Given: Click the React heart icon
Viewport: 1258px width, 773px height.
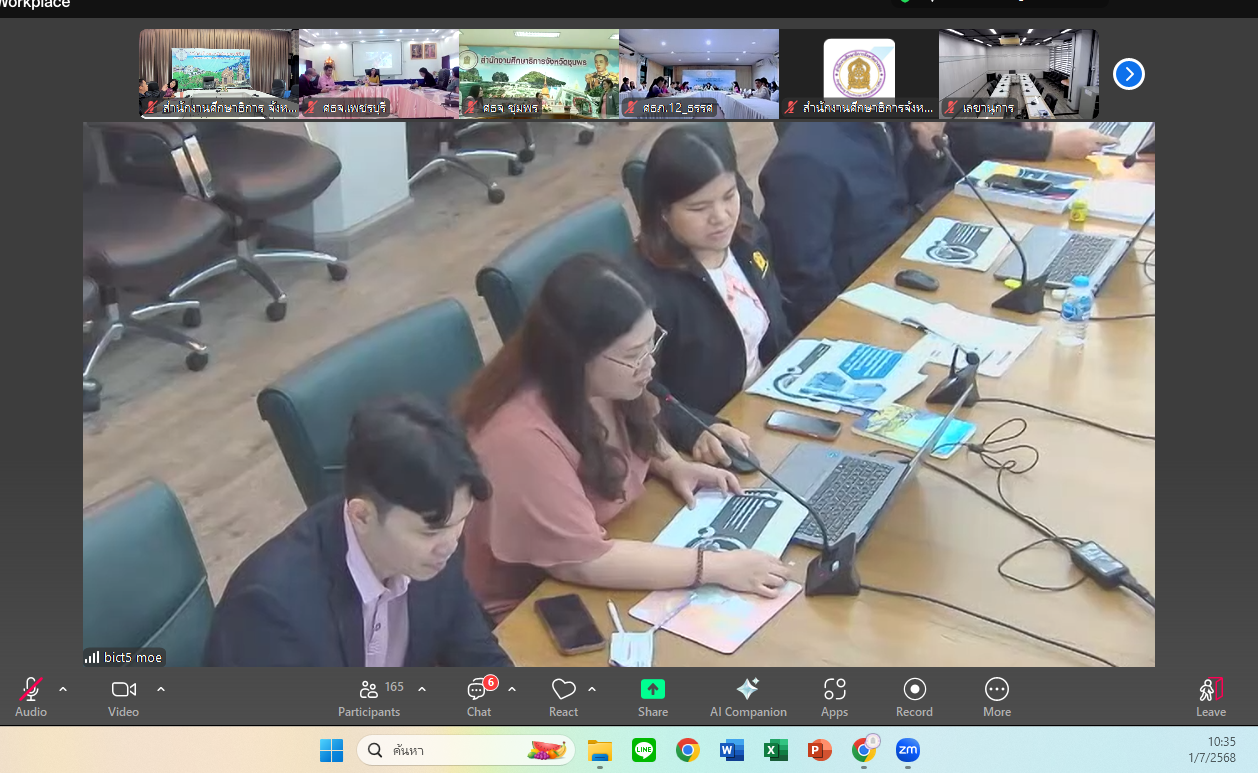Looking at the screenshot, I should pyautogui.click(x=563, y=696).
